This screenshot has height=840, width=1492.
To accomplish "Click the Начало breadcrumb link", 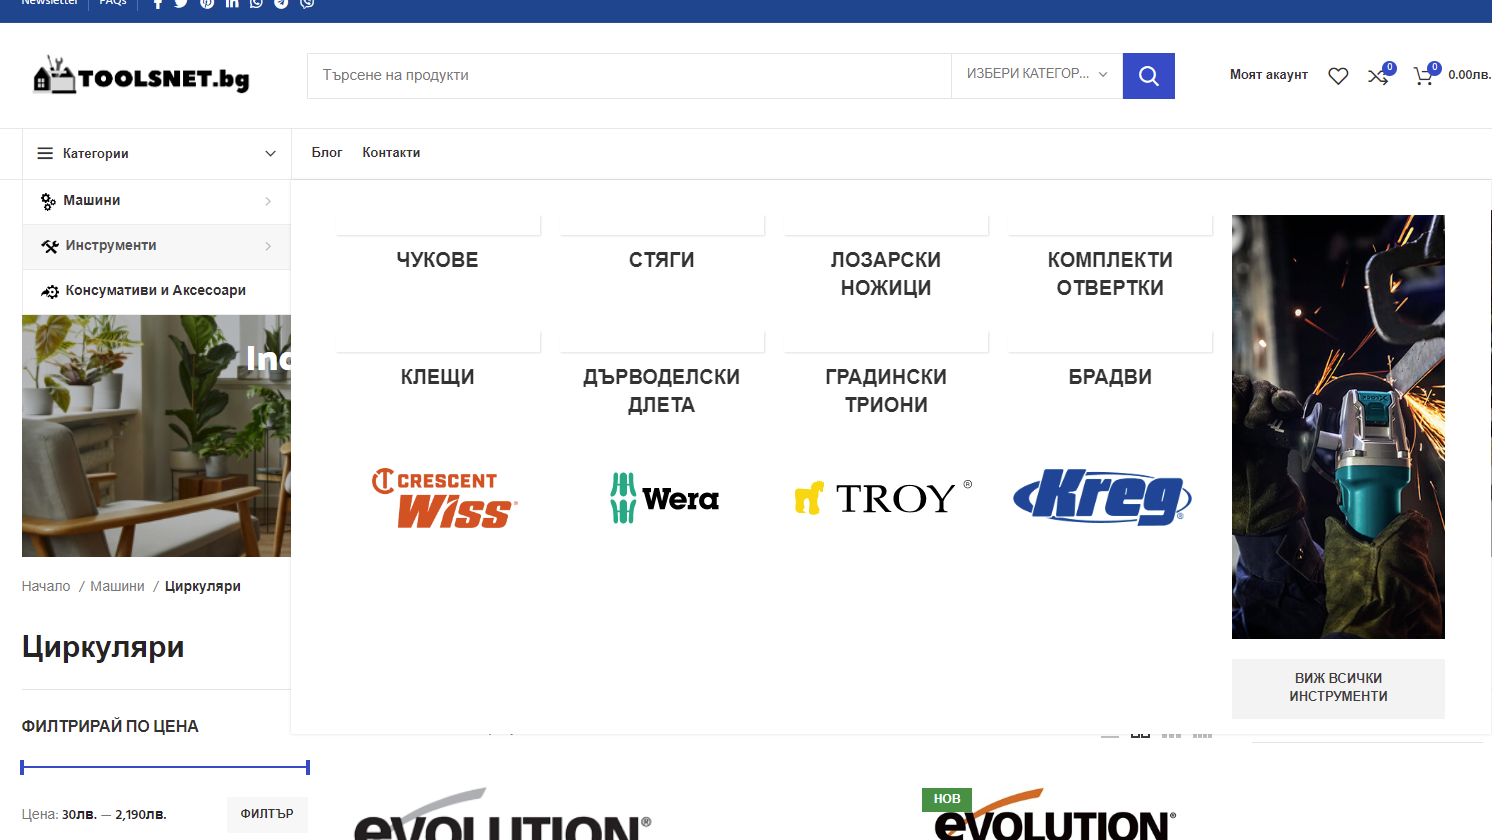I will (x=46, y=586).
